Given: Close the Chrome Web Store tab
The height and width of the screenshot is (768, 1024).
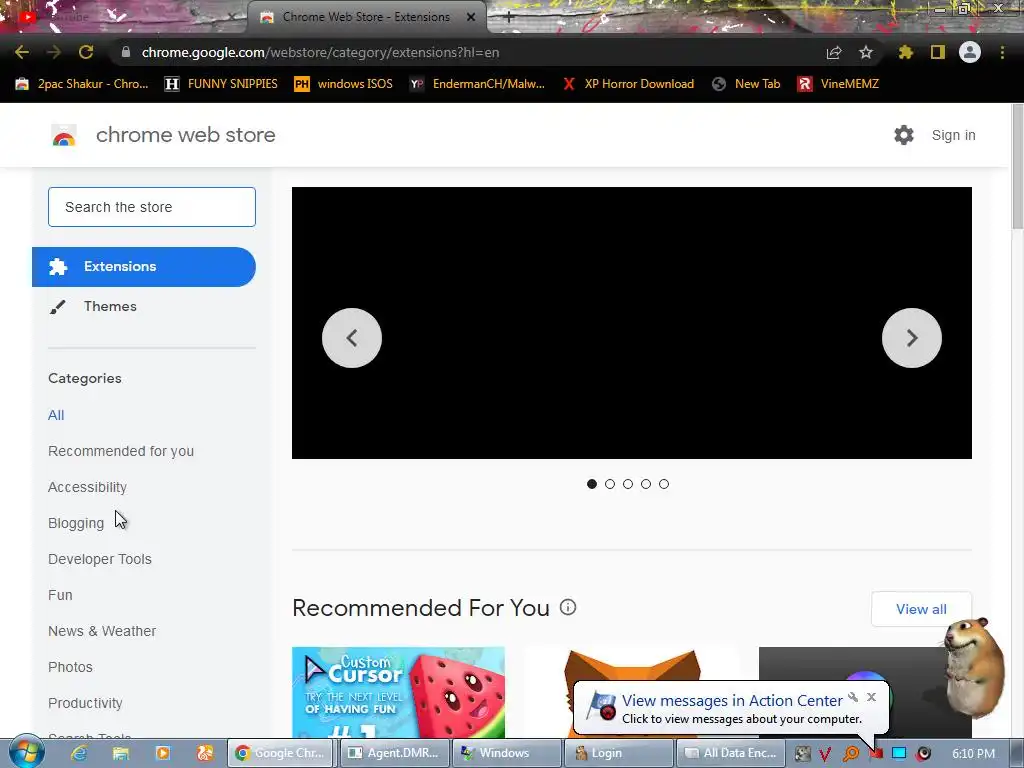Looking at the screenshot, I should [471, 17].
